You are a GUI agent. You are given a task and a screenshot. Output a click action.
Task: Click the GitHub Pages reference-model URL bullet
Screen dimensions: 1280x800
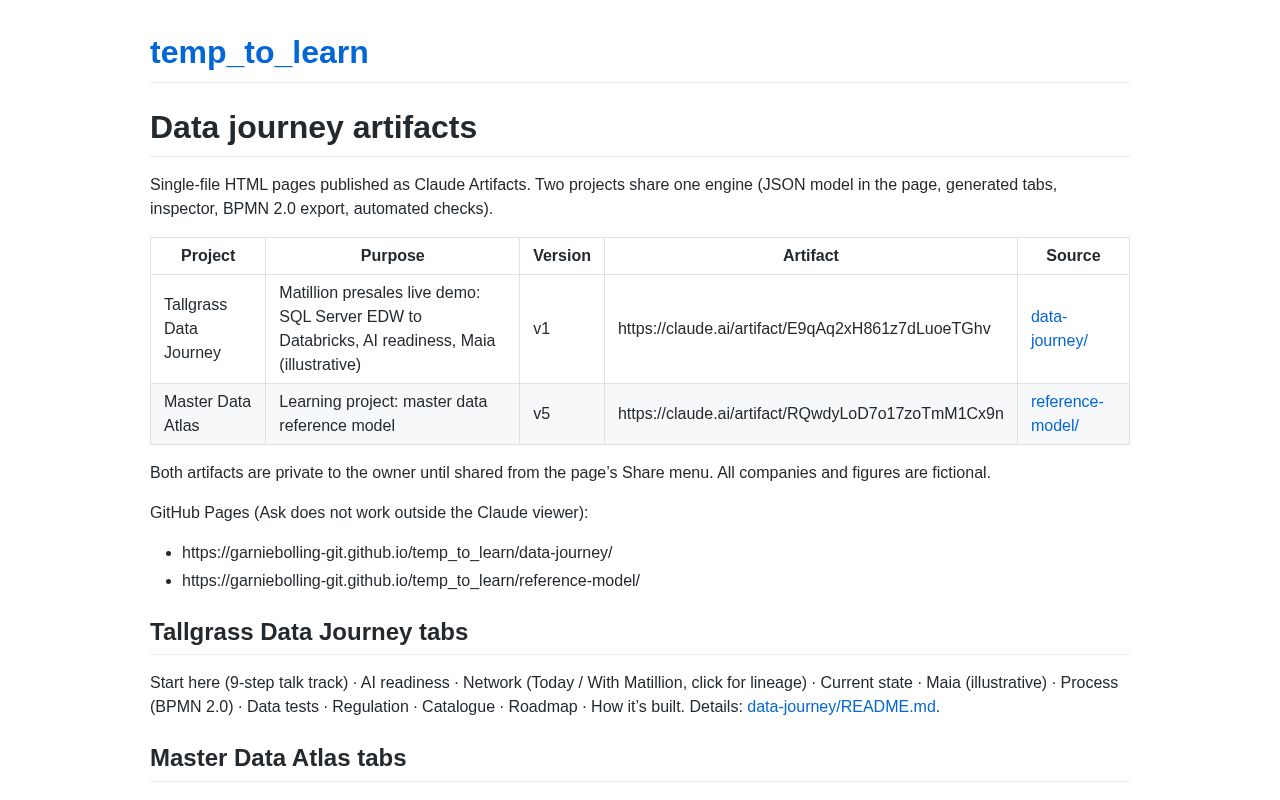click(x=411, y=581)
